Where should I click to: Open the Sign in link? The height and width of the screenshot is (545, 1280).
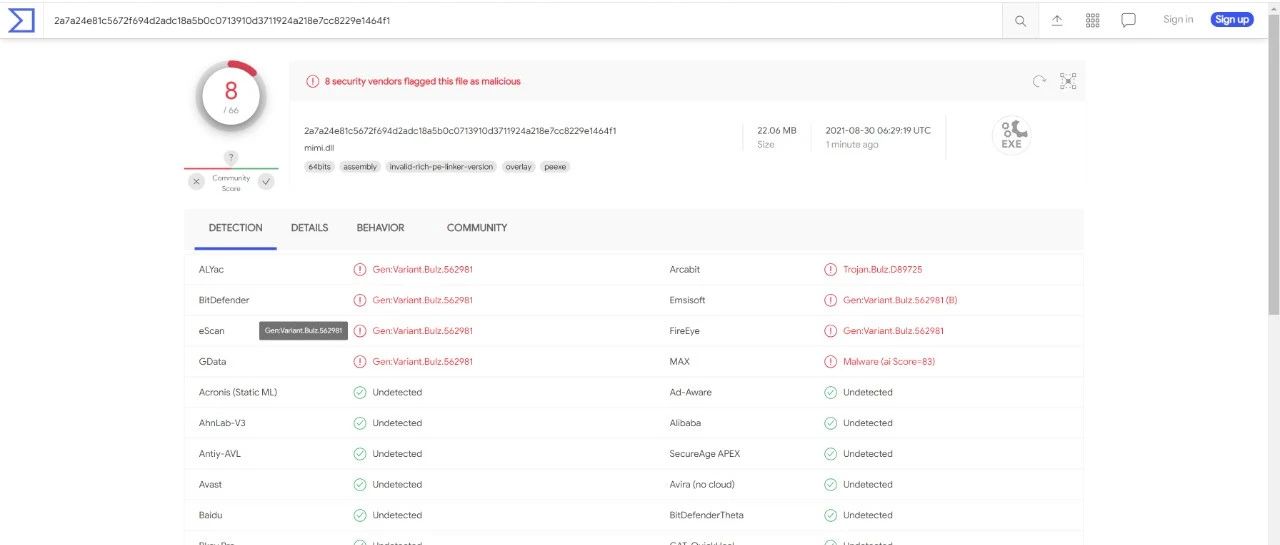1178,19
